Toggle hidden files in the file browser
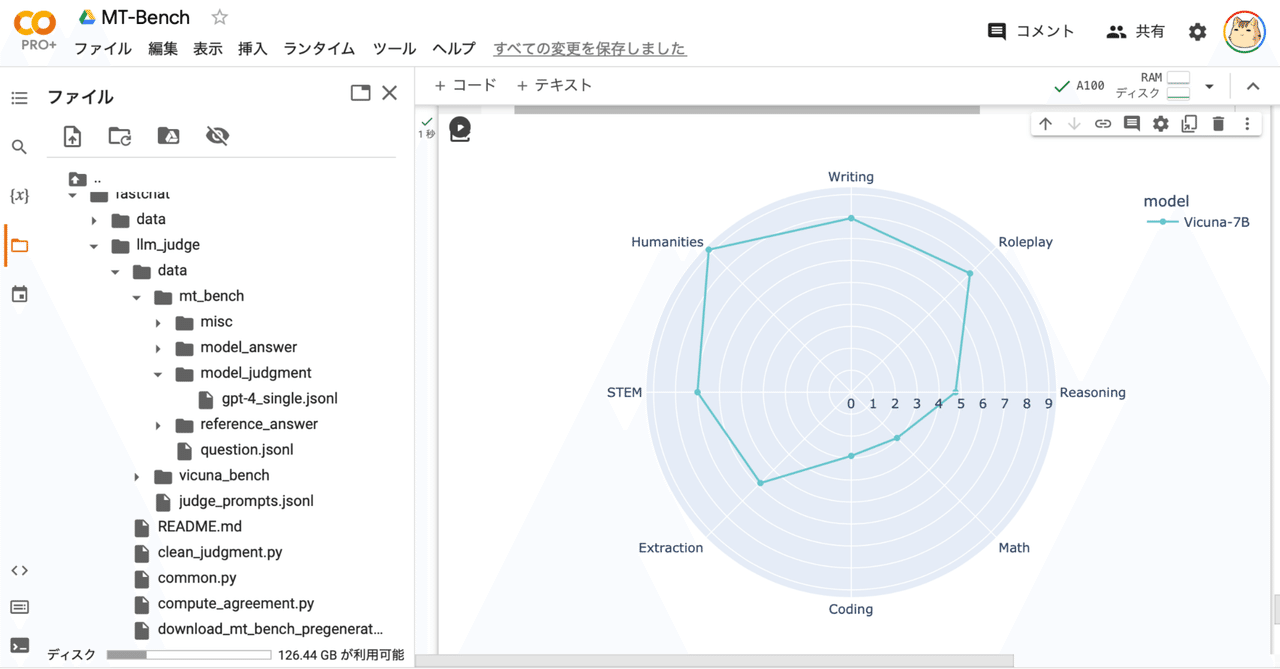Screen dimensions: 1280x669 pyautogui.click(x=217, y=136)
